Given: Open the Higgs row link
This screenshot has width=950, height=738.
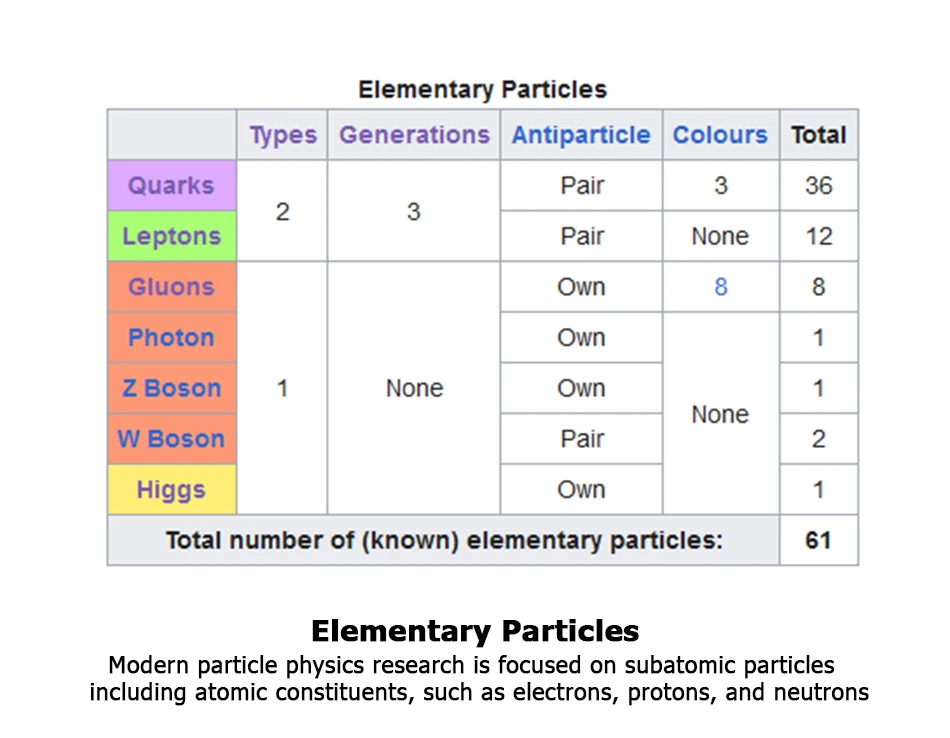Looking at the screenshot, I should click(171, 490).
